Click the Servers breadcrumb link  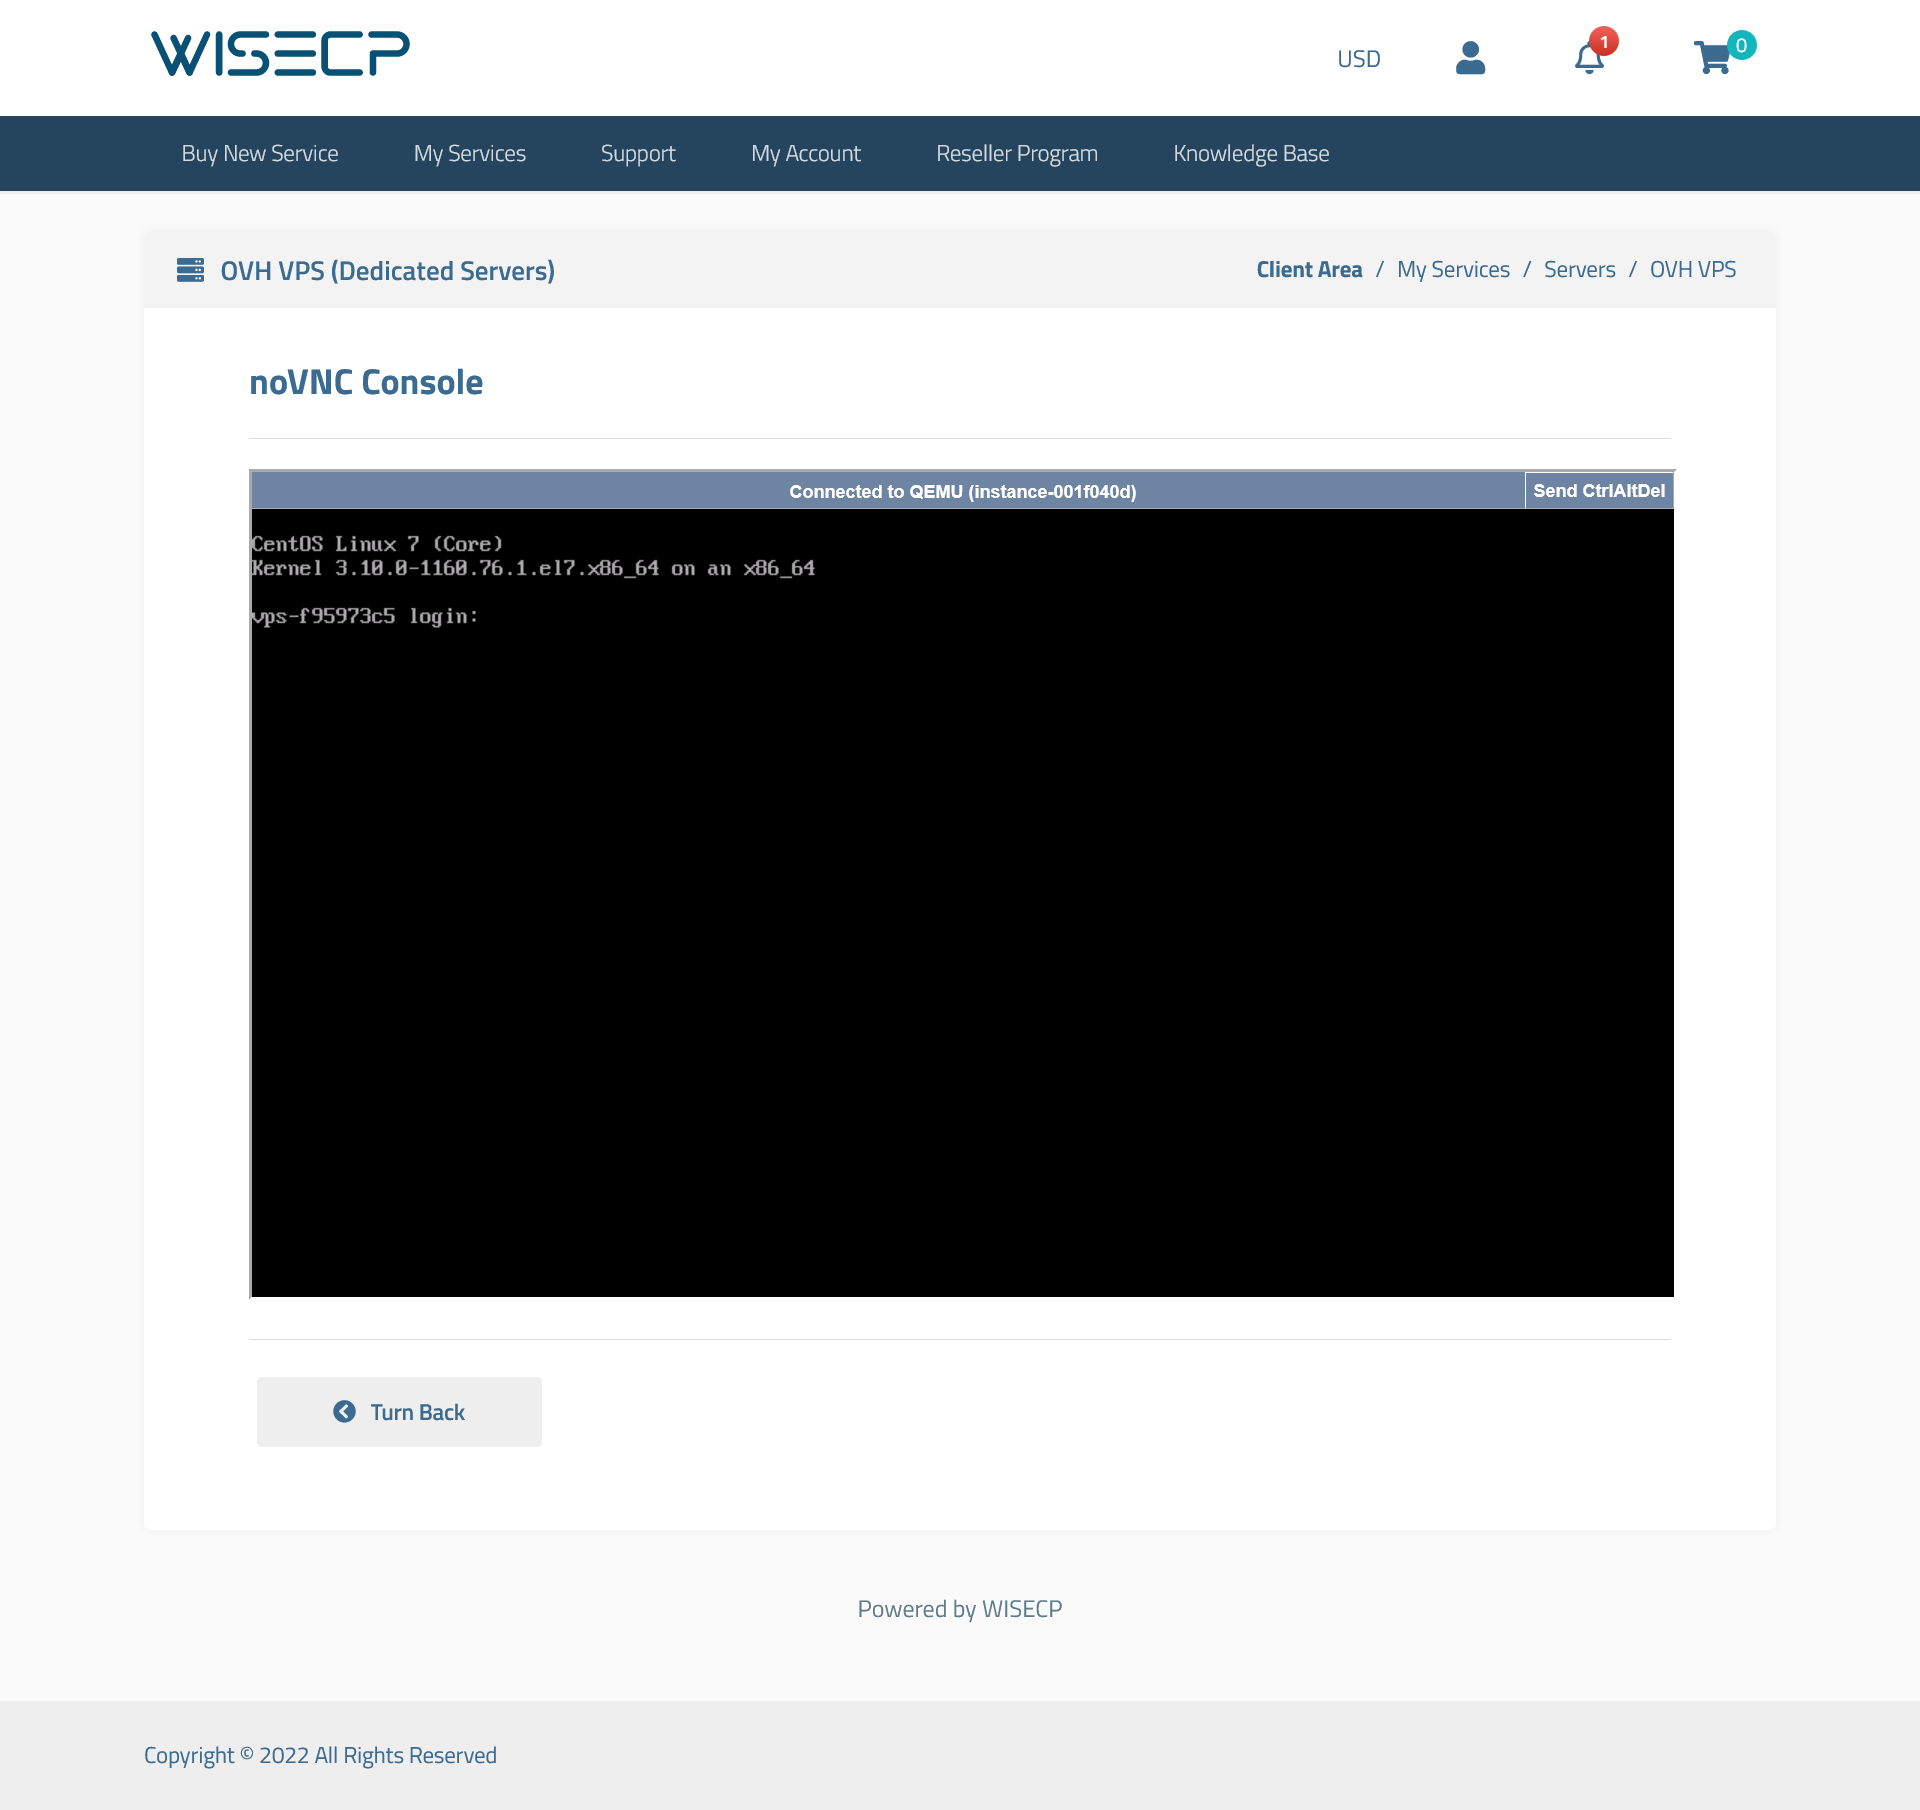click(x=1578, y=269)
